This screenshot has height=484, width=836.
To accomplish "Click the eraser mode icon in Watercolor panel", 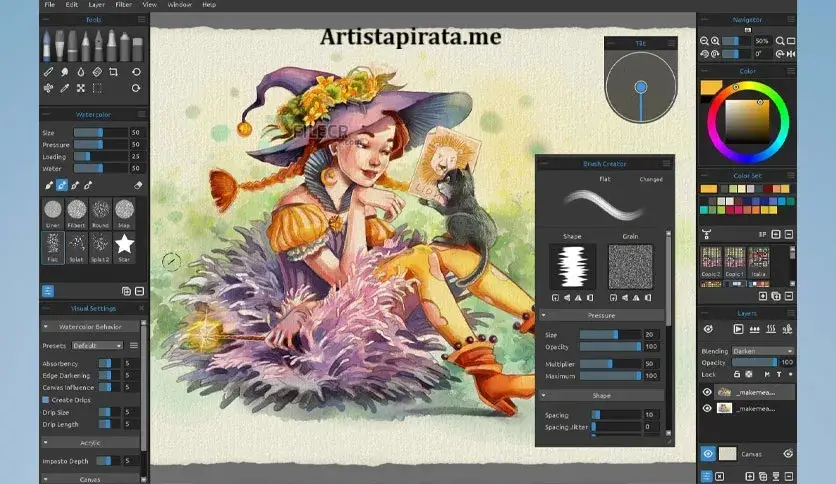I will tap(138, 185).
